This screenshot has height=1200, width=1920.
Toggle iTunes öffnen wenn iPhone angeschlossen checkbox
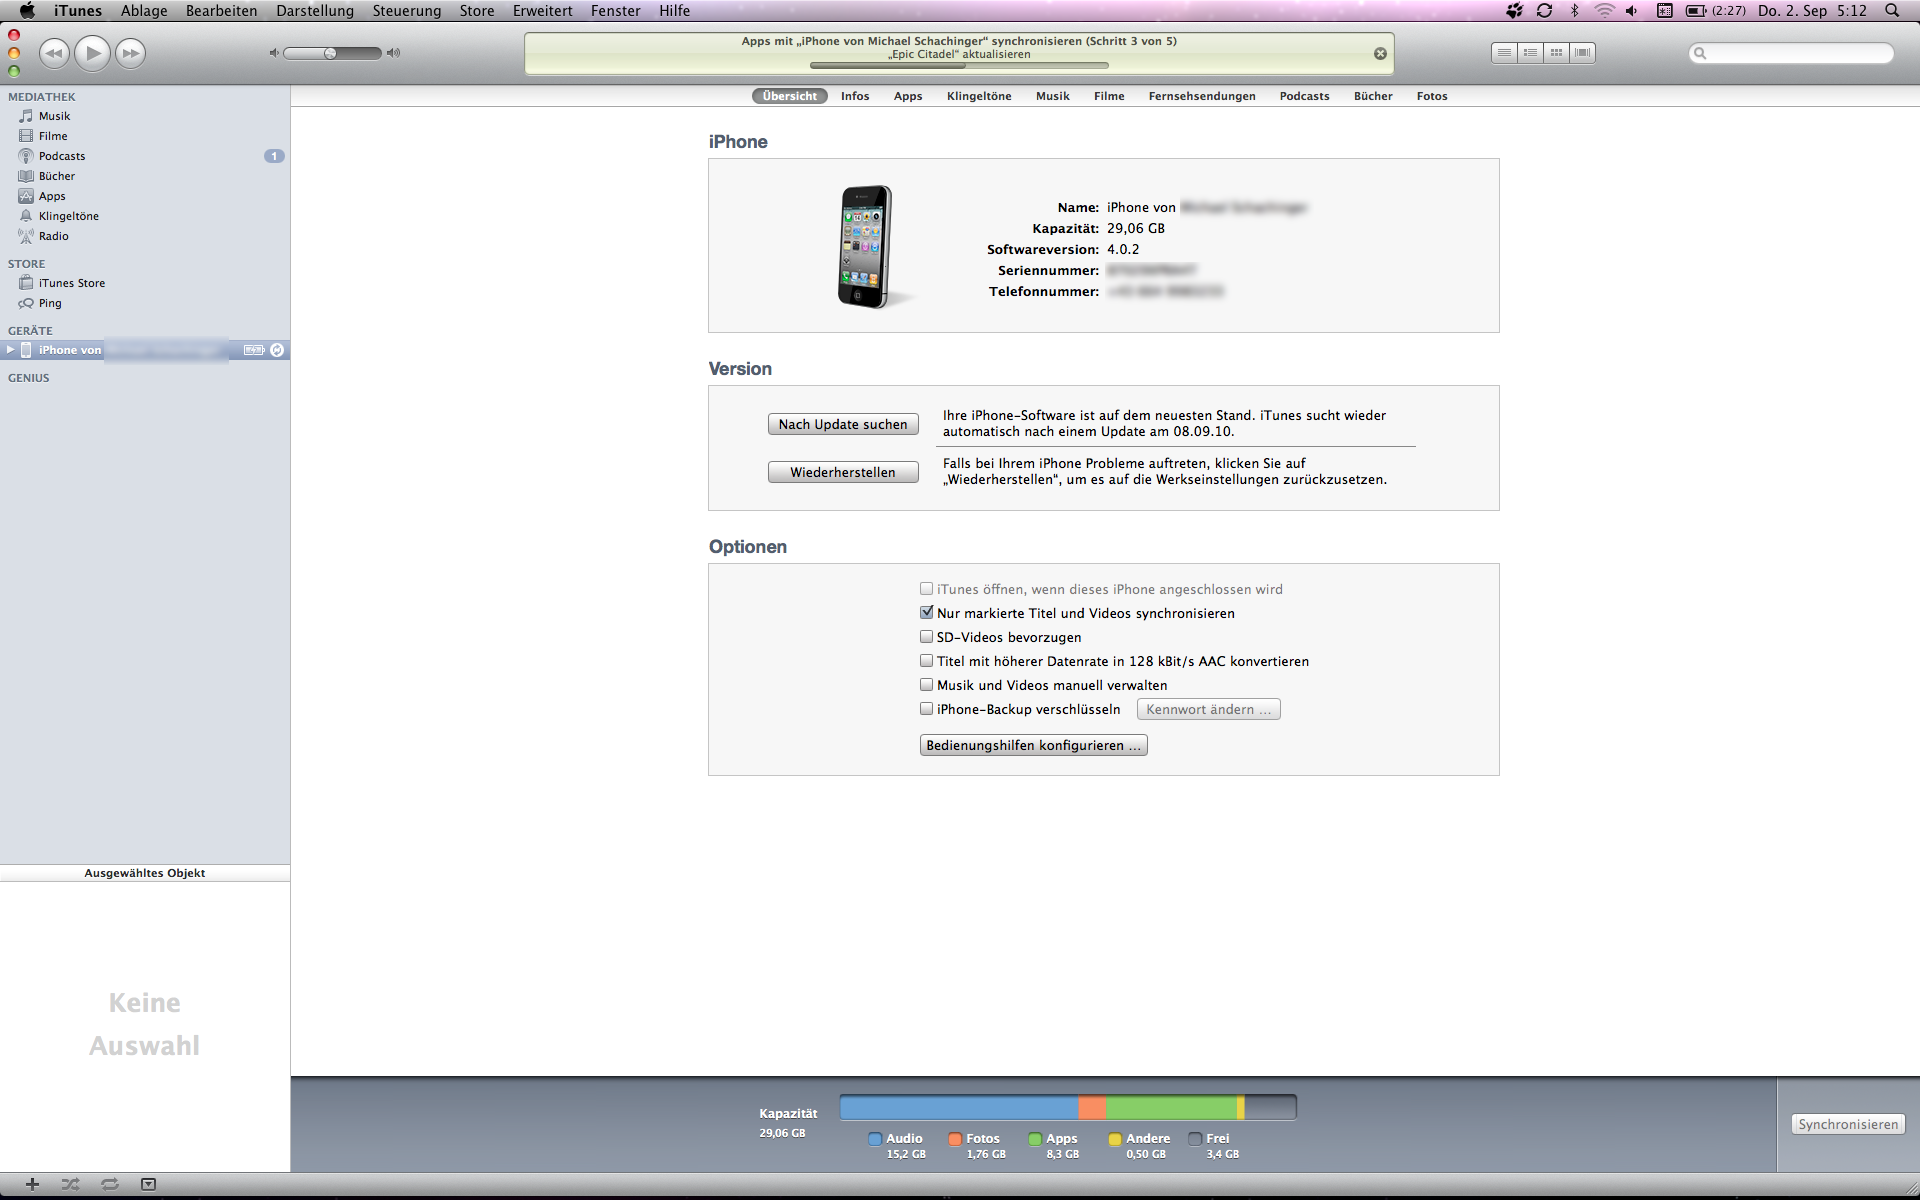(x=927, y=589)
